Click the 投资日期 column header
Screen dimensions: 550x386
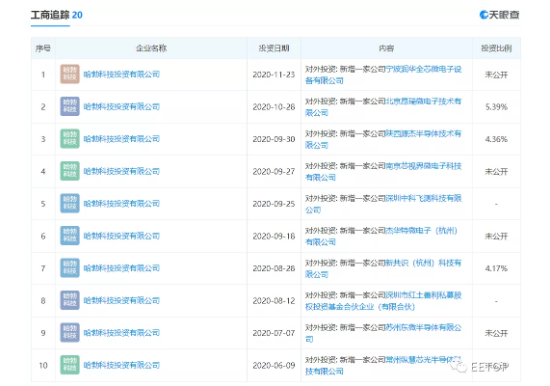click(x=274, y=48)
